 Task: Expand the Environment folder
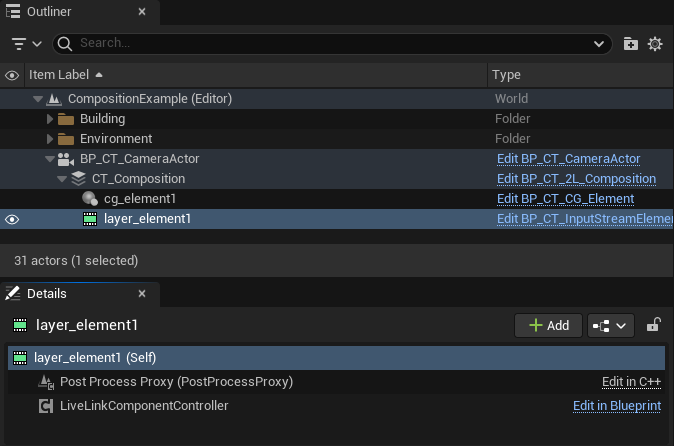coord(50,139)
